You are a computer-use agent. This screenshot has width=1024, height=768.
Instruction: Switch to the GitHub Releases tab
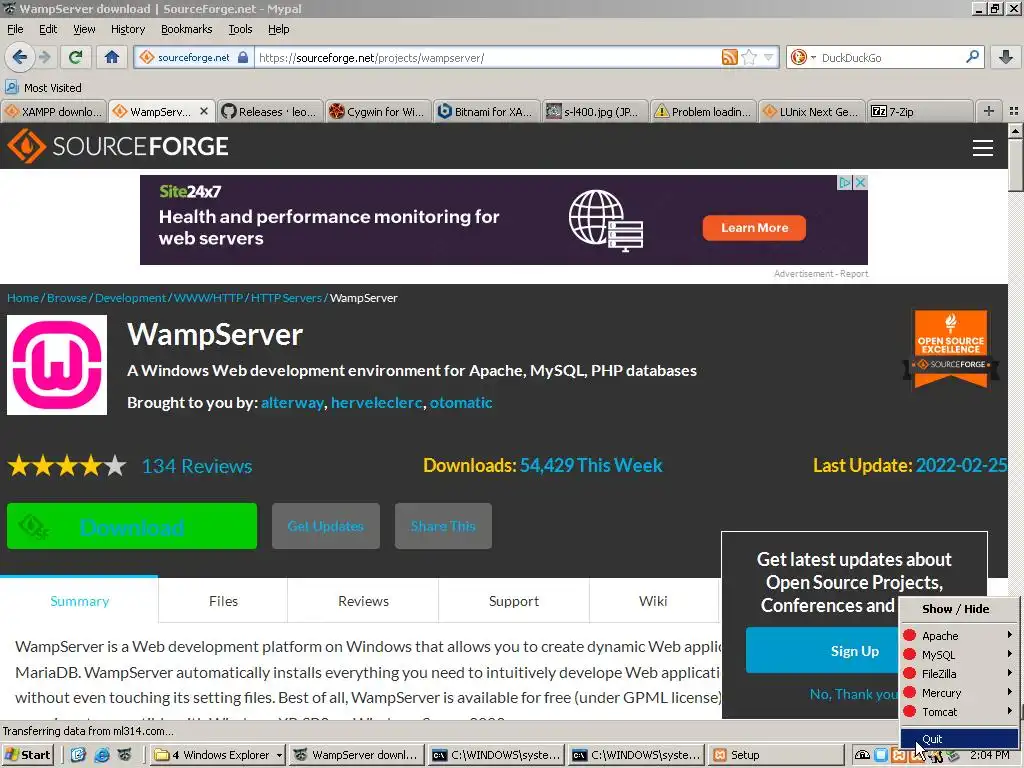[x=269, y=112]
